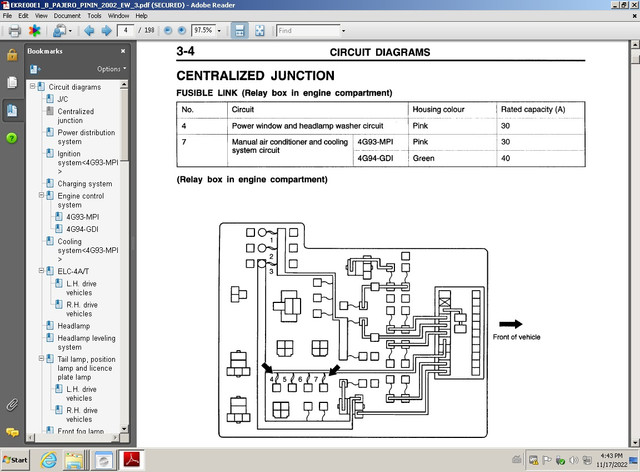This screenshot has height=472, width=640.
Task: Open the View menu
Action: (41, 16)
